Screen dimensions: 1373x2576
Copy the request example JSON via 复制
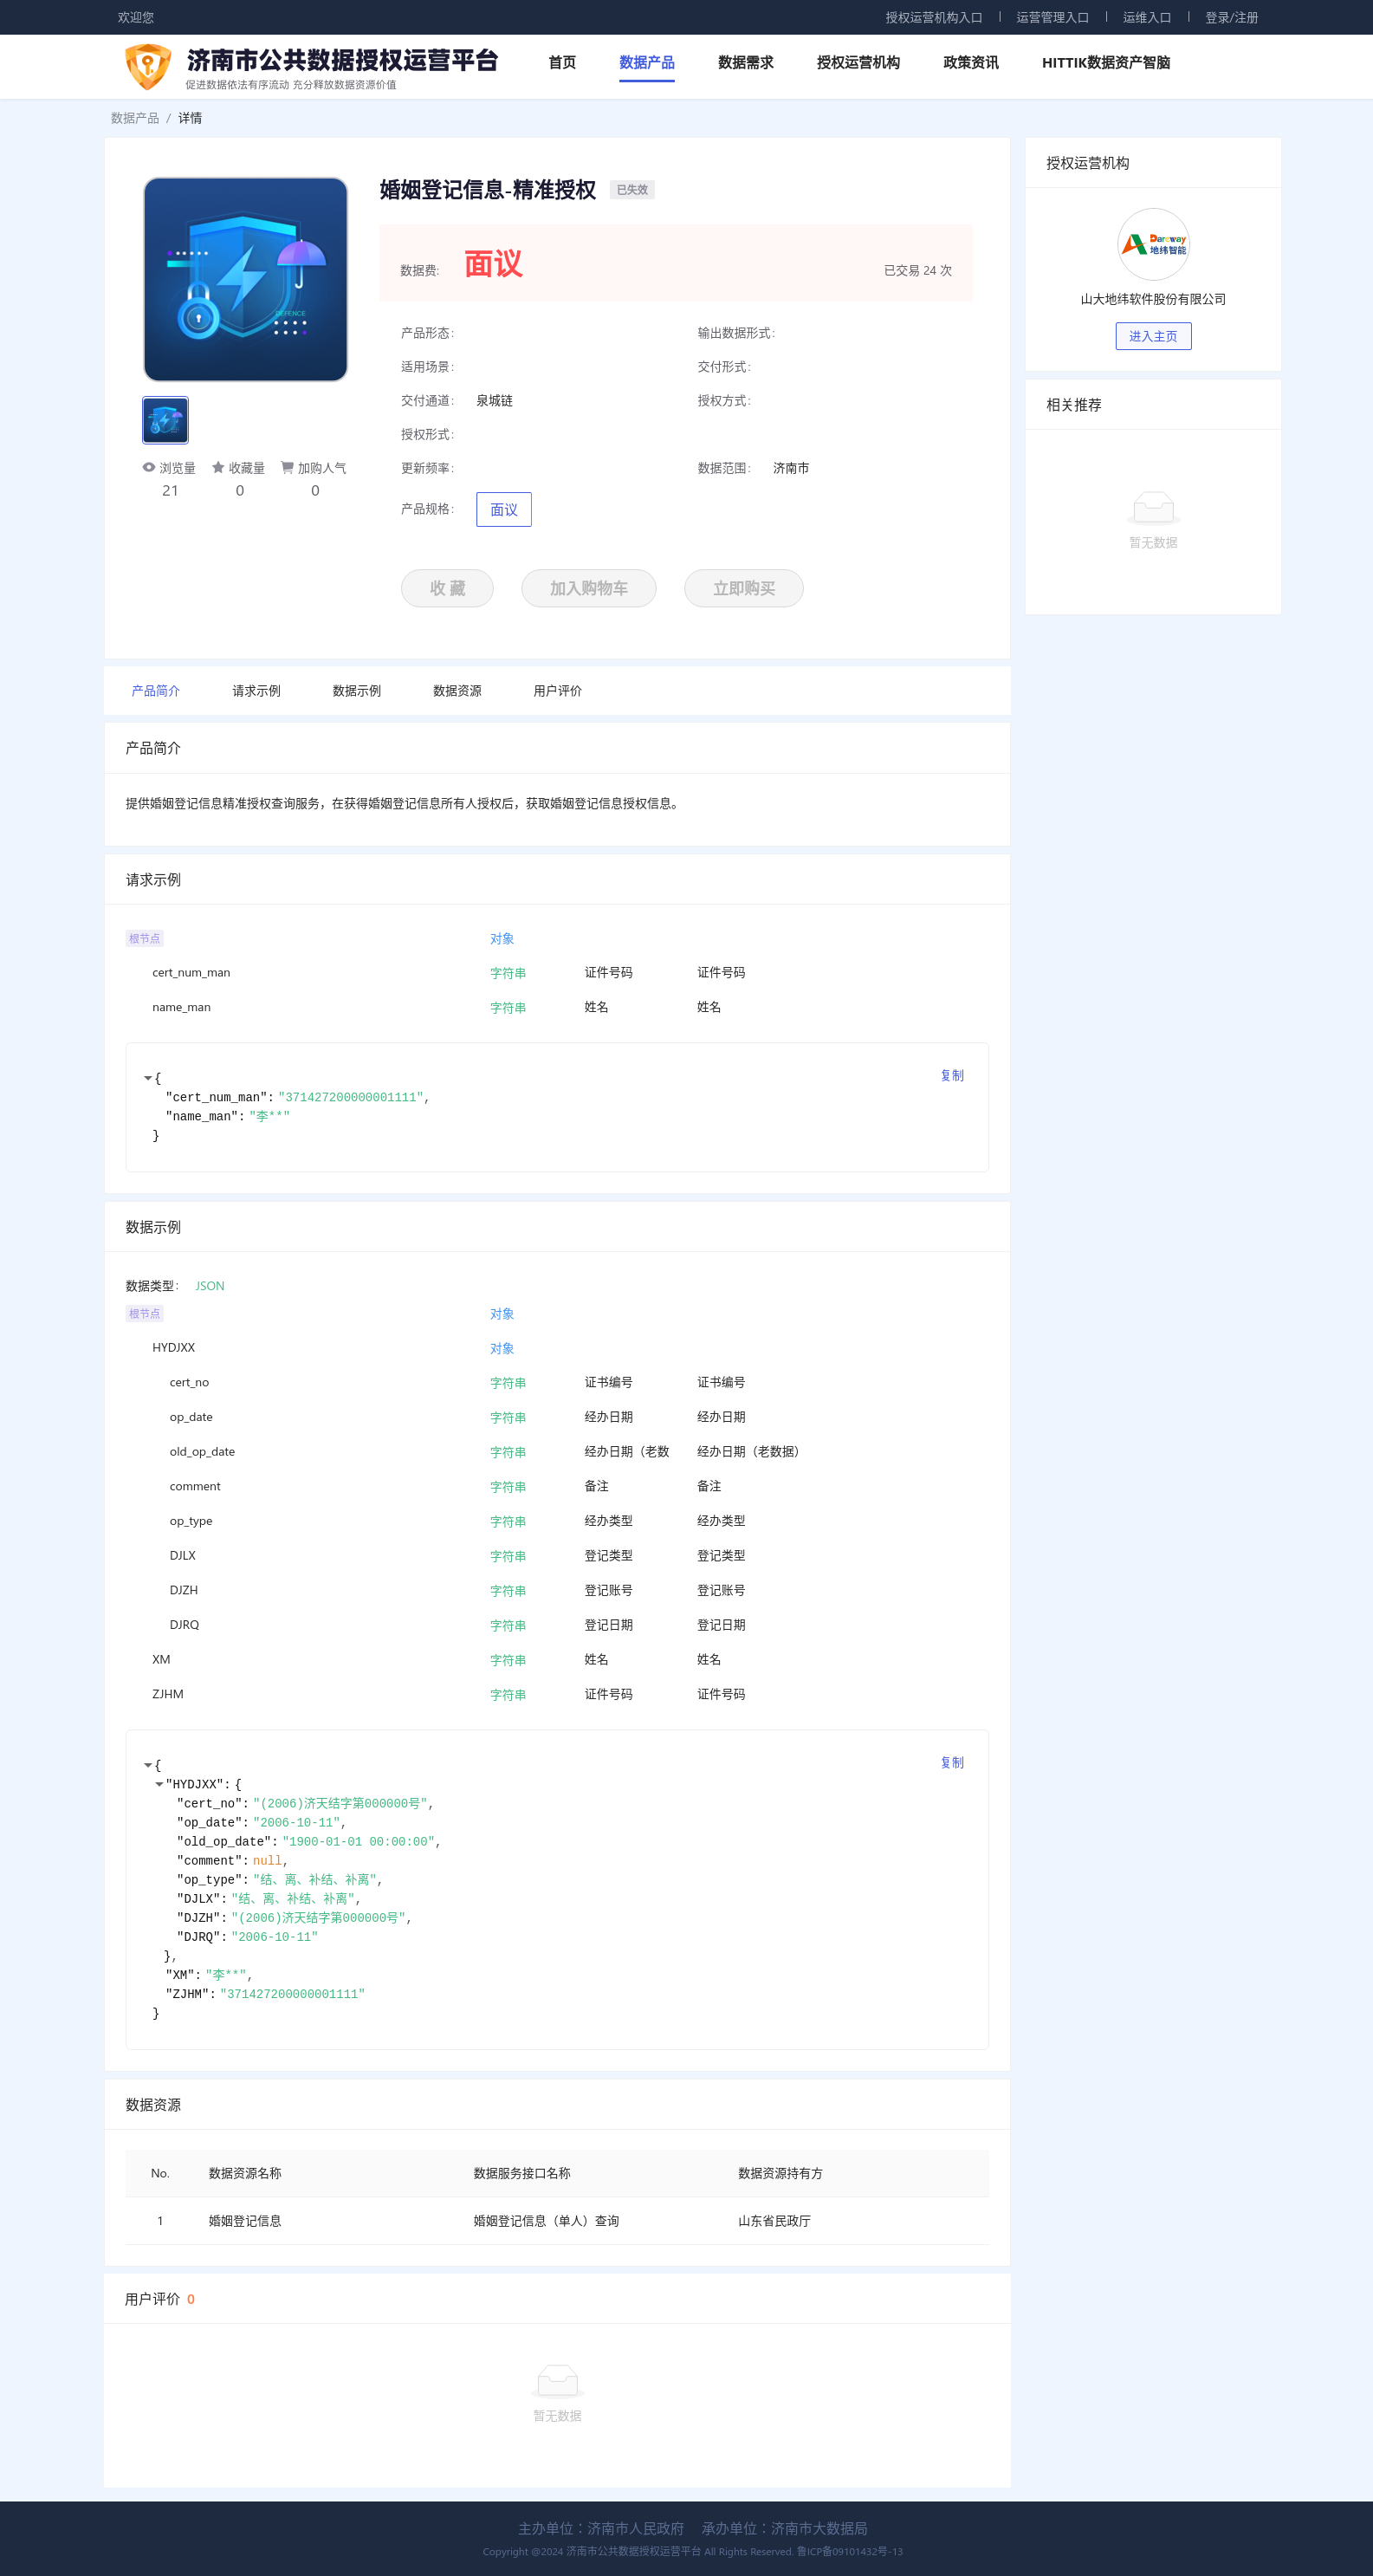[x=952, y=1075]
